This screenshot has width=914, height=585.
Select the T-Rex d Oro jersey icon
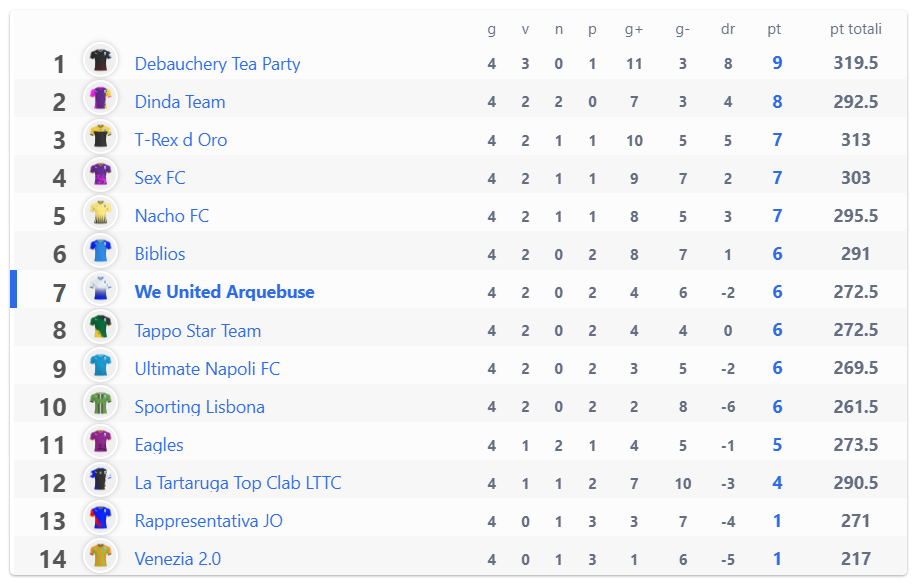tap(100, 136)
